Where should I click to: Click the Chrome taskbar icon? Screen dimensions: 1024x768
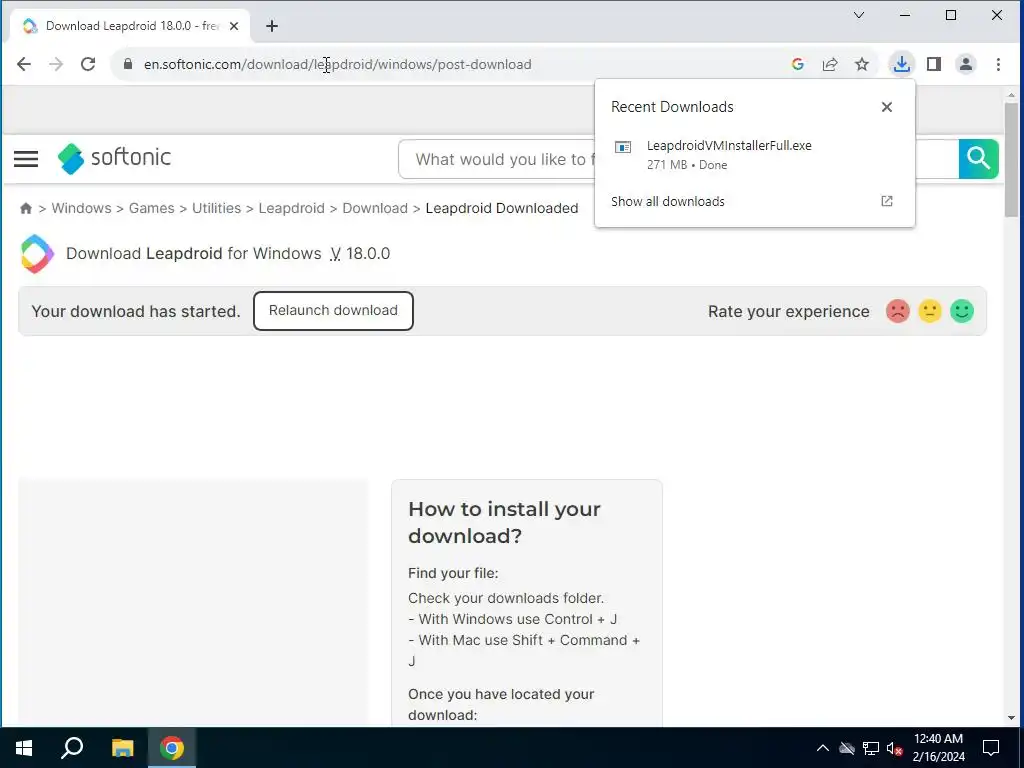[172, 748]
